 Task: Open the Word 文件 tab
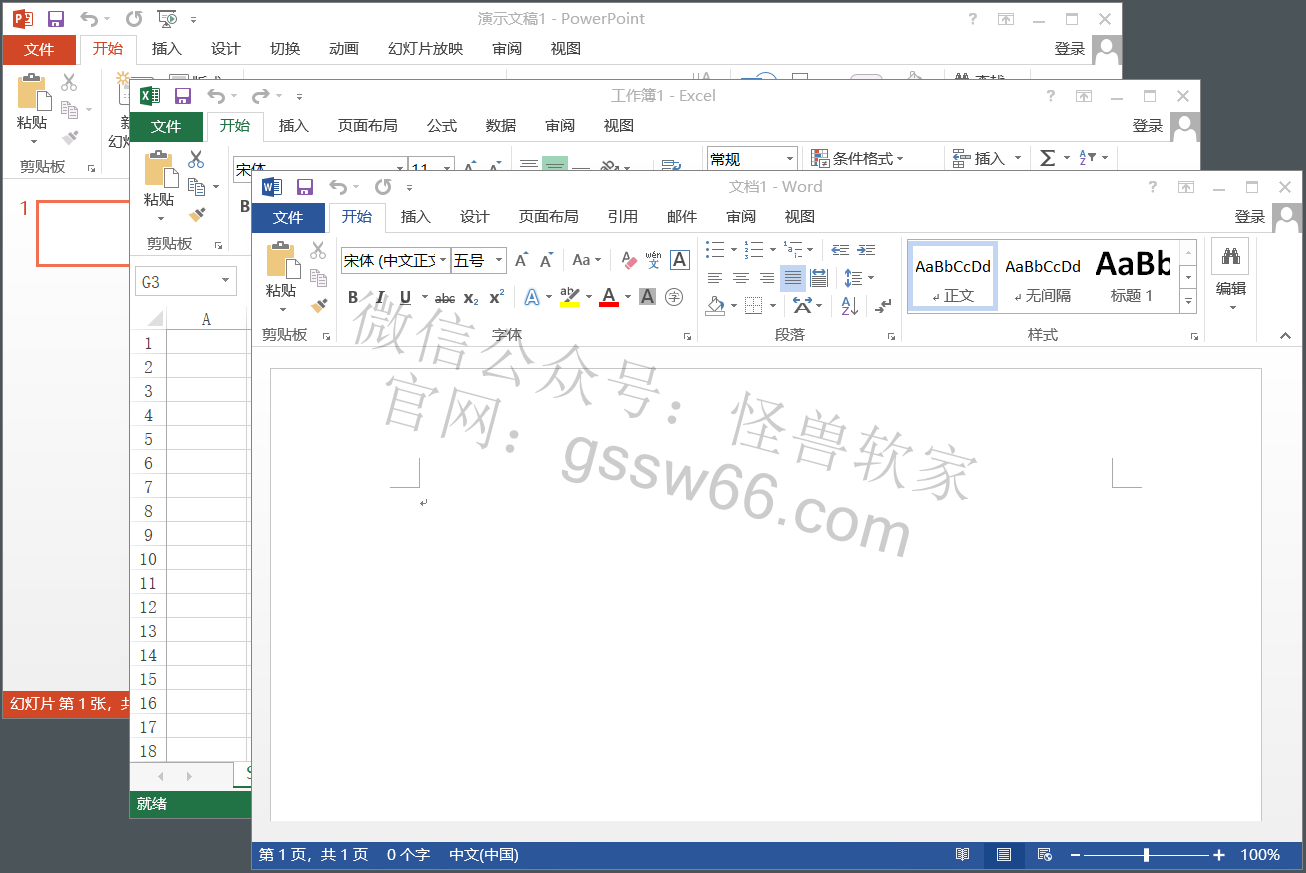pos(288,217)
